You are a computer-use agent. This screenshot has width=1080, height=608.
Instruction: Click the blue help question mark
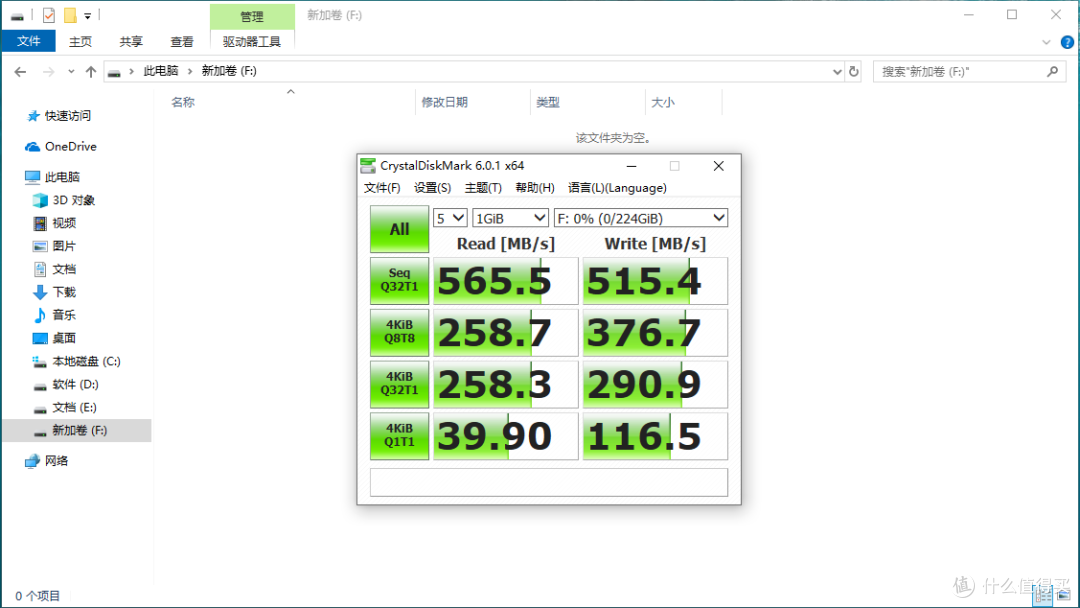[x=1067, y=42]
